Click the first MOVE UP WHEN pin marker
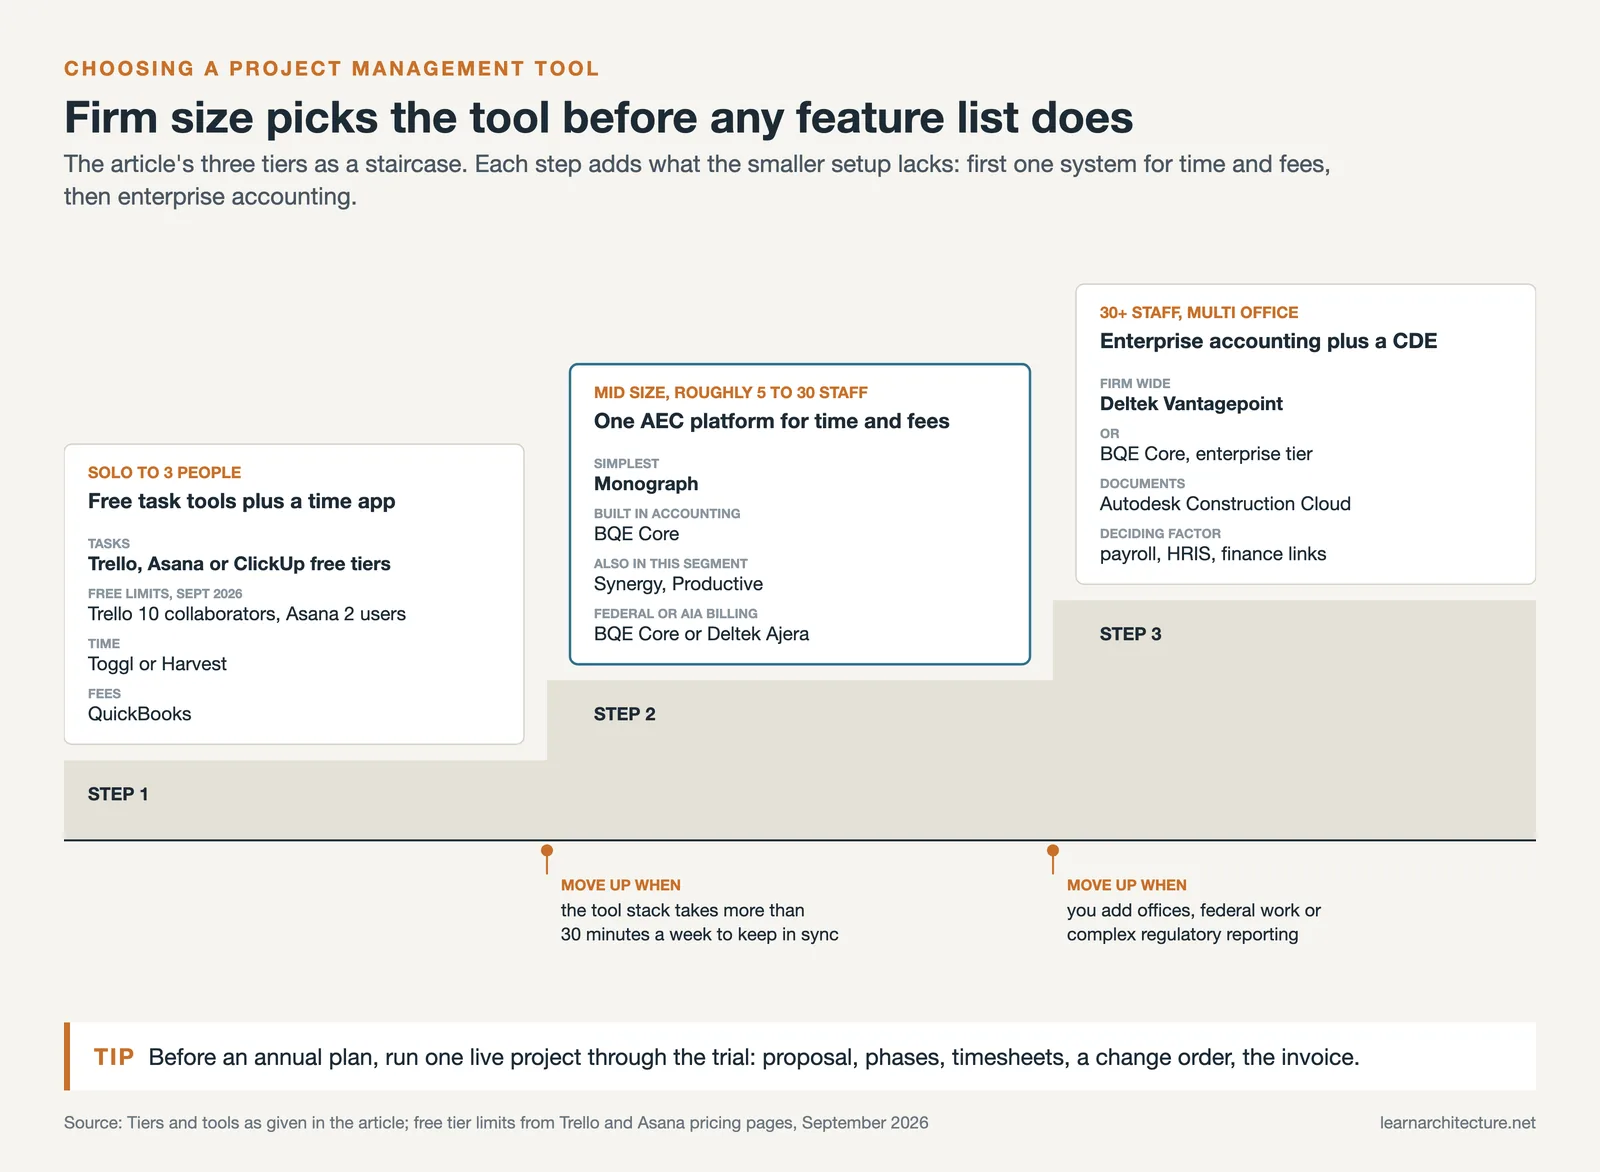1600x1172 pixels. (547, 857)
